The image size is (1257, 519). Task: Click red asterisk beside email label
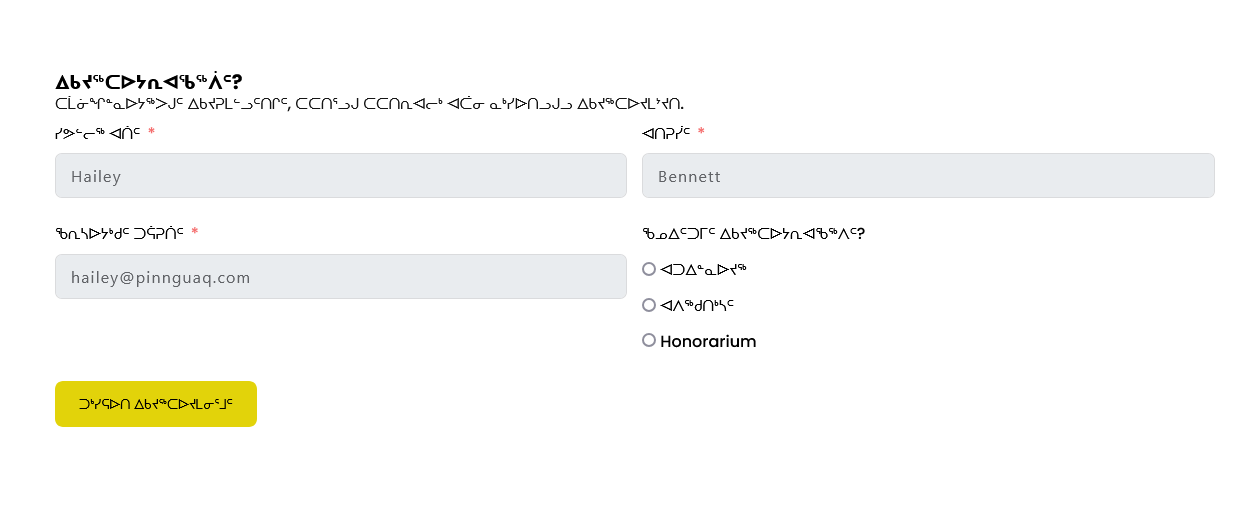(195, 233)
